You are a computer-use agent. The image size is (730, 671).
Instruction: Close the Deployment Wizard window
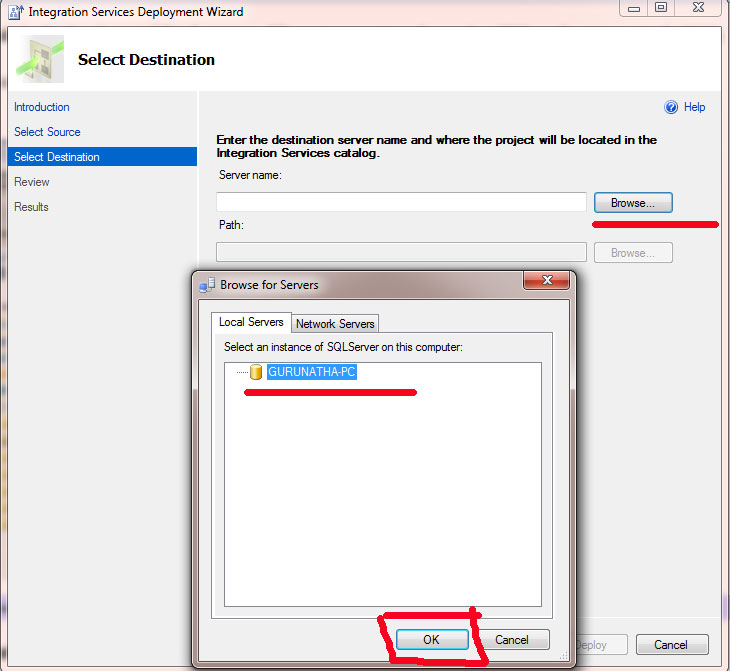tap(698, 8)
